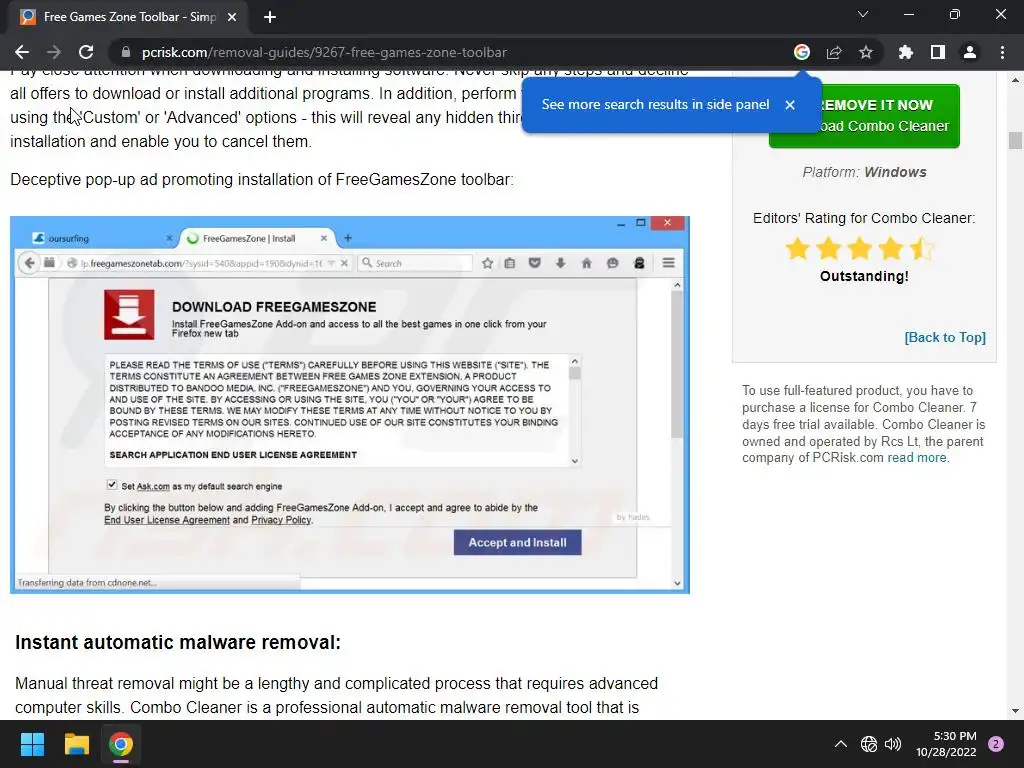Bookmark this page with the star icon
The height and width of the screenshot is (768, 1024).
click(866, 52)
